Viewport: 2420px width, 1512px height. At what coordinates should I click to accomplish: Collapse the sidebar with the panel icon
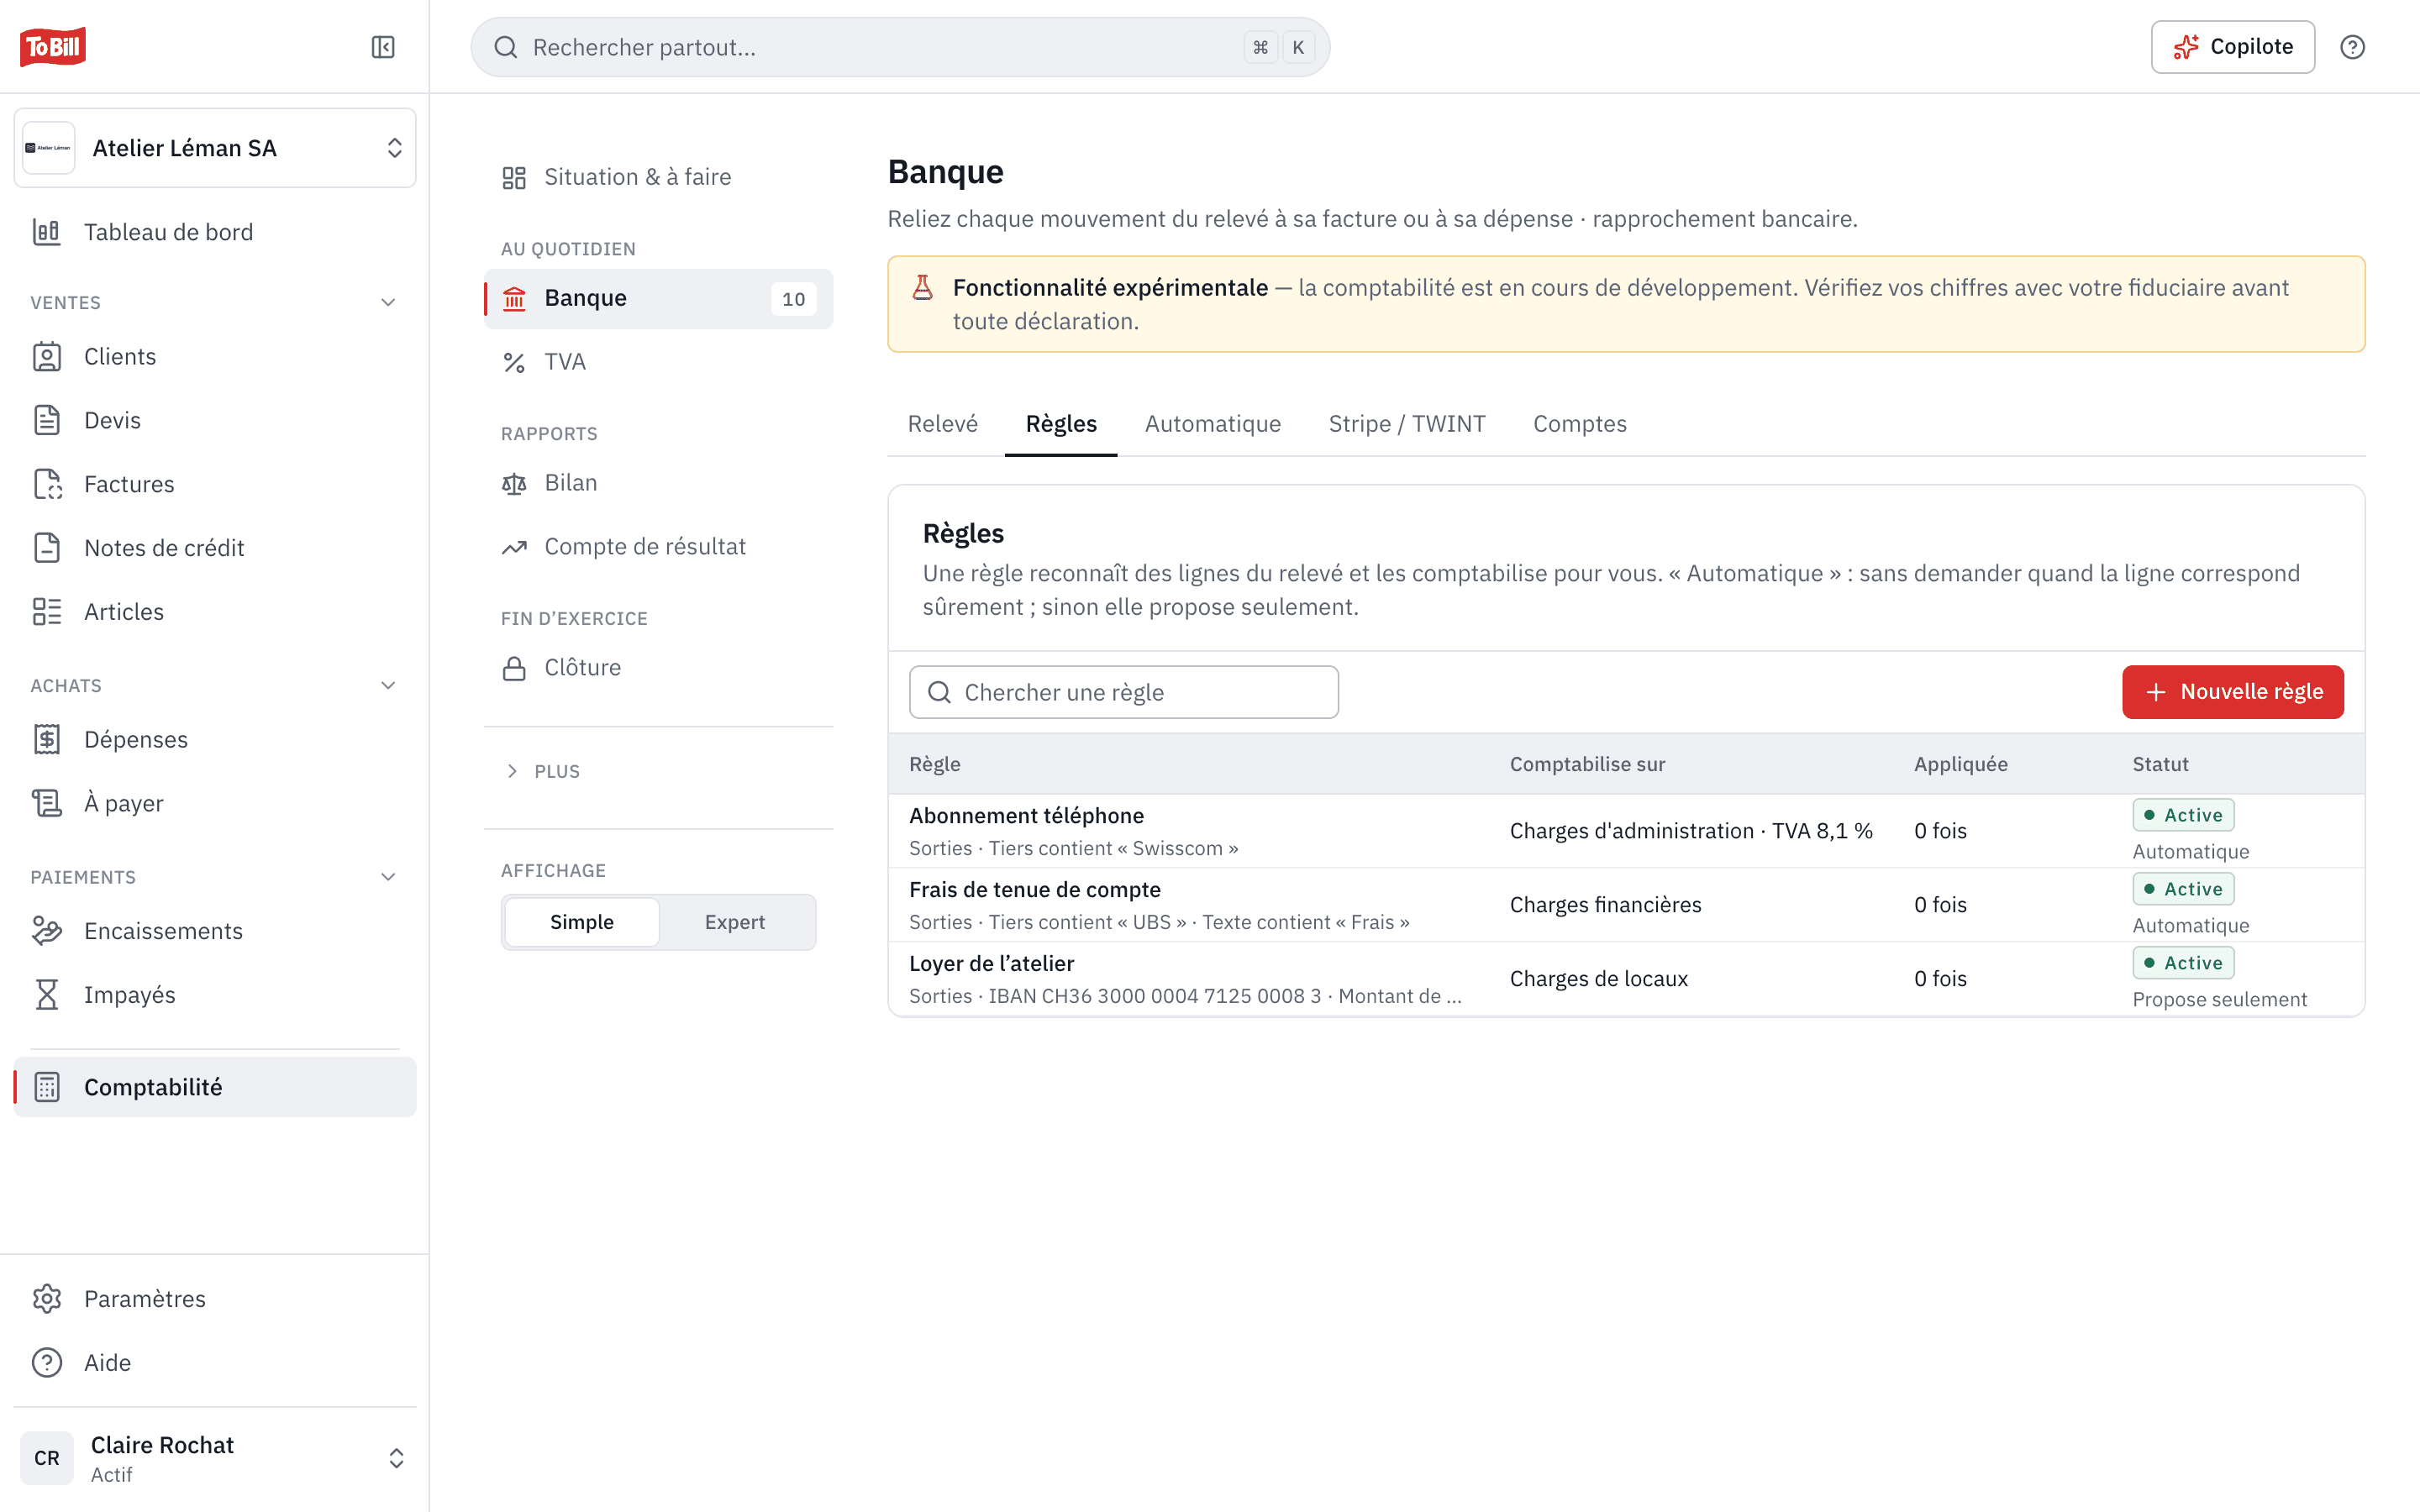(383, 47)
